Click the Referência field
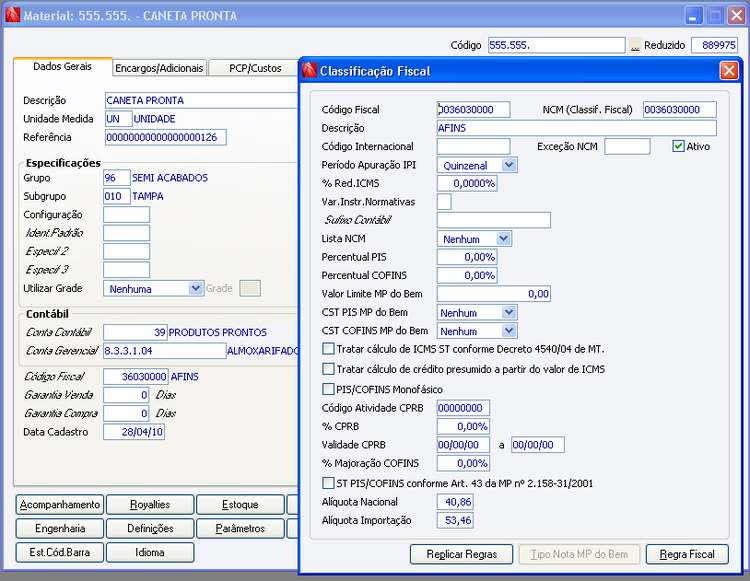 pyautogui.click(x=165, y=137)
